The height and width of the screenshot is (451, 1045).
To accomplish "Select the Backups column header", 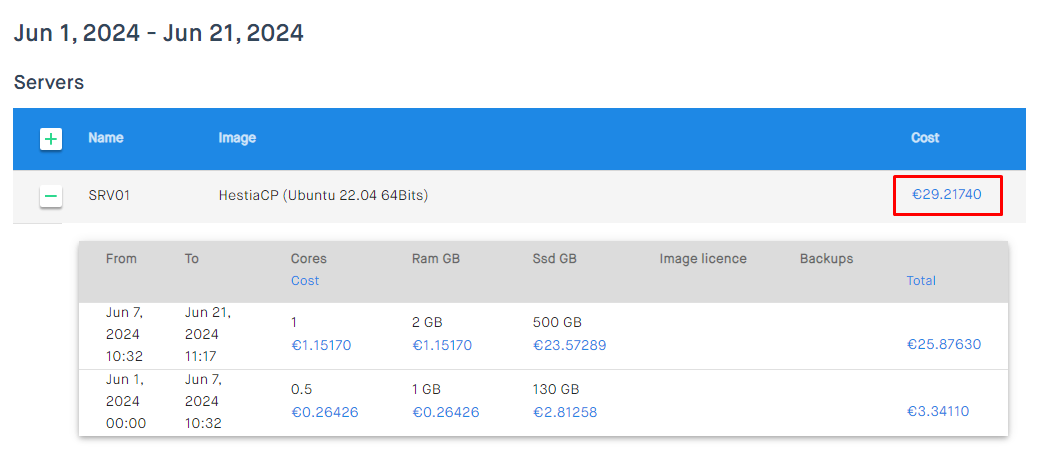I will 826,258.
